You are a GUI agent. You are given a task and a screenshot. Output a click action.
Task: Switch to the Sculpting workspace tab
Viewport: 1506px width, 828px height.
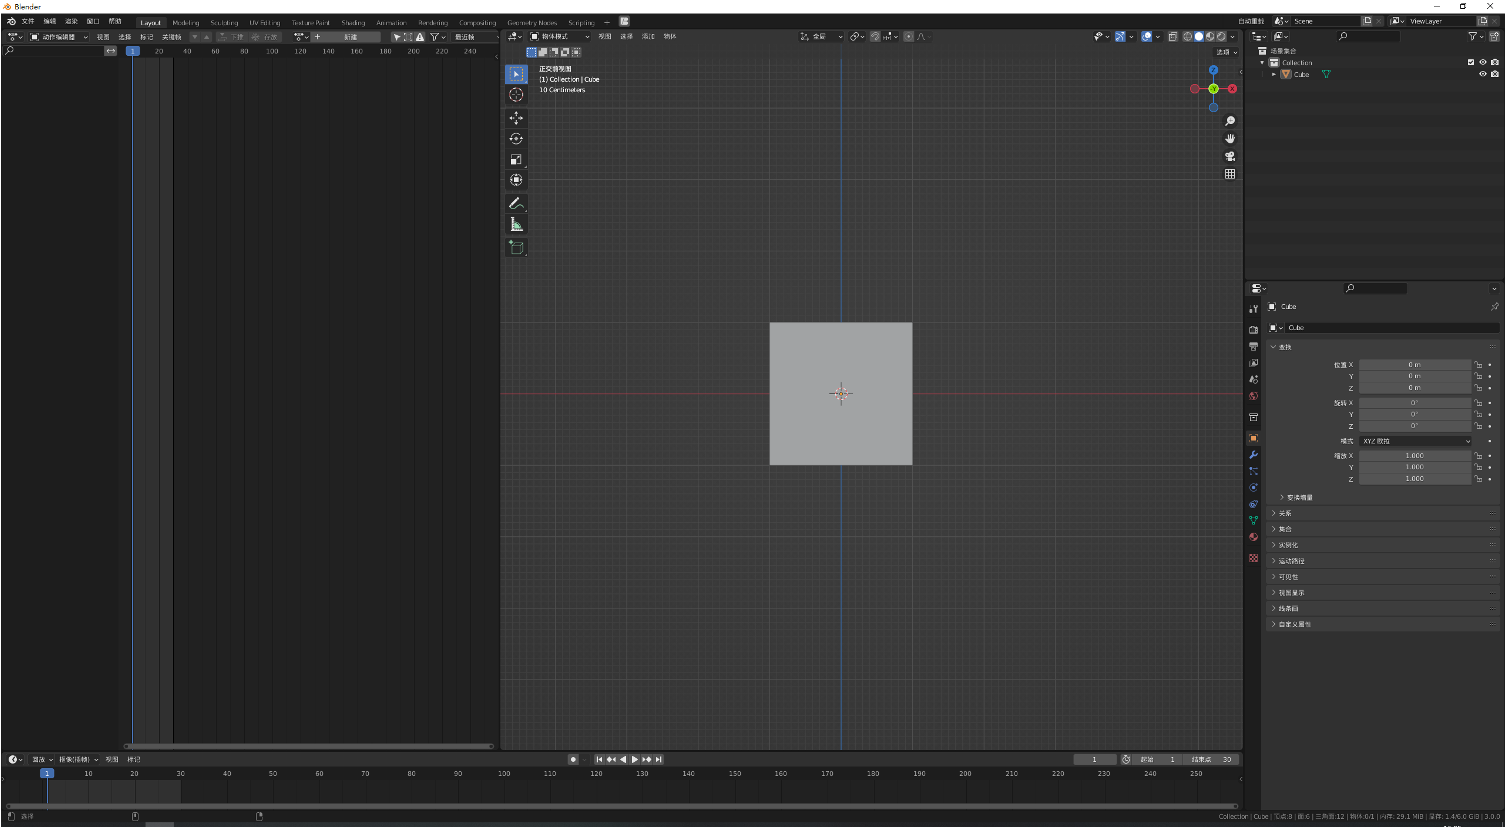[224, 22]
